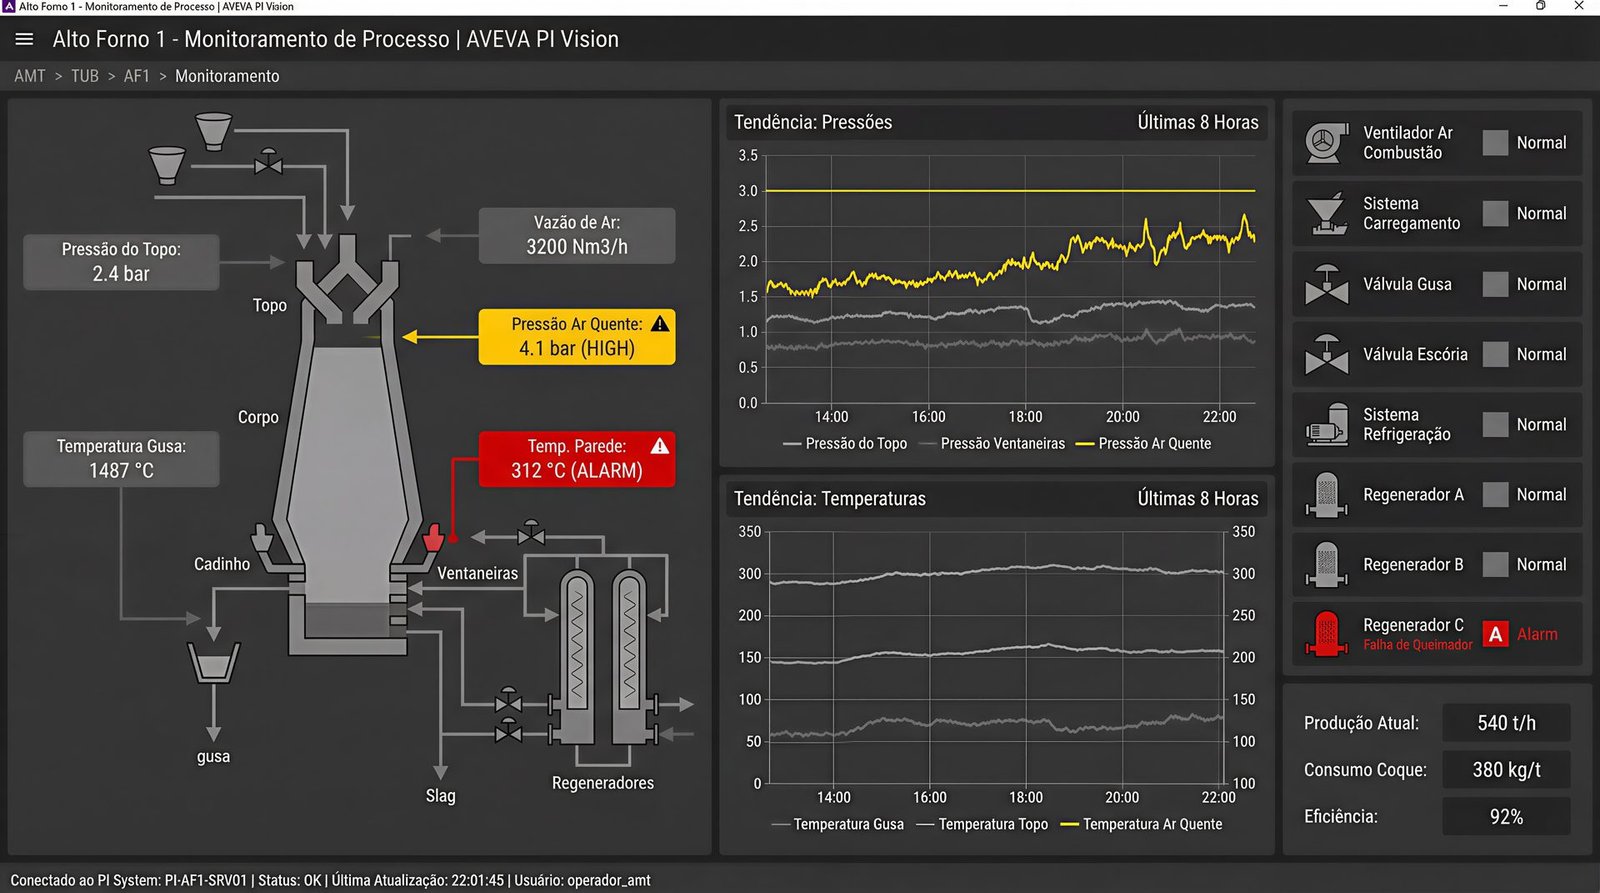Click the warning triangle on Temp. Parede

[x=660, y=446]
